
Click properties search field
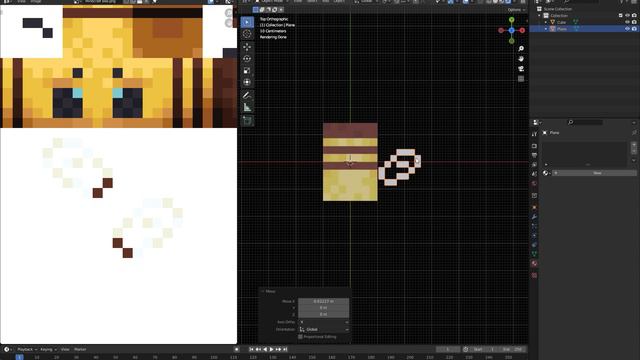[586, 122]
